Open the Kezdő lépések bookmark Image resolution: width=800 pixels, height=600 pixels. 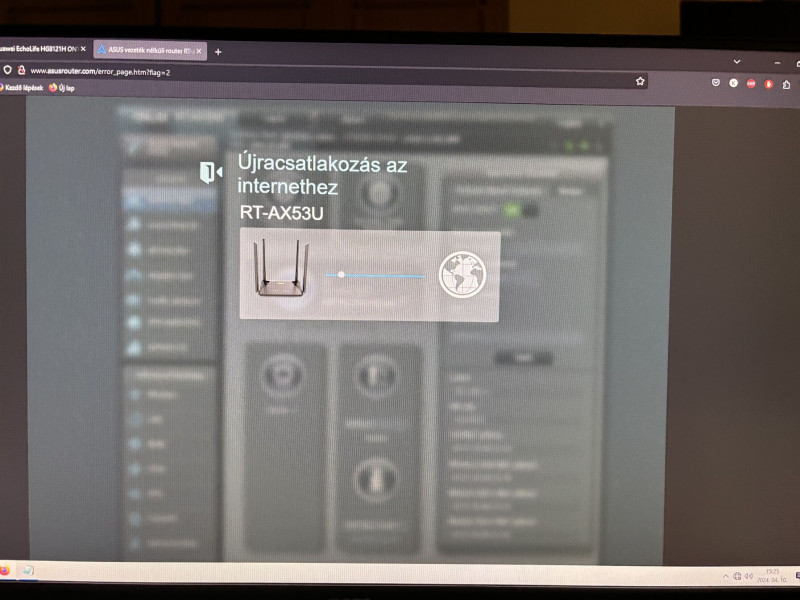click(21, 87)
